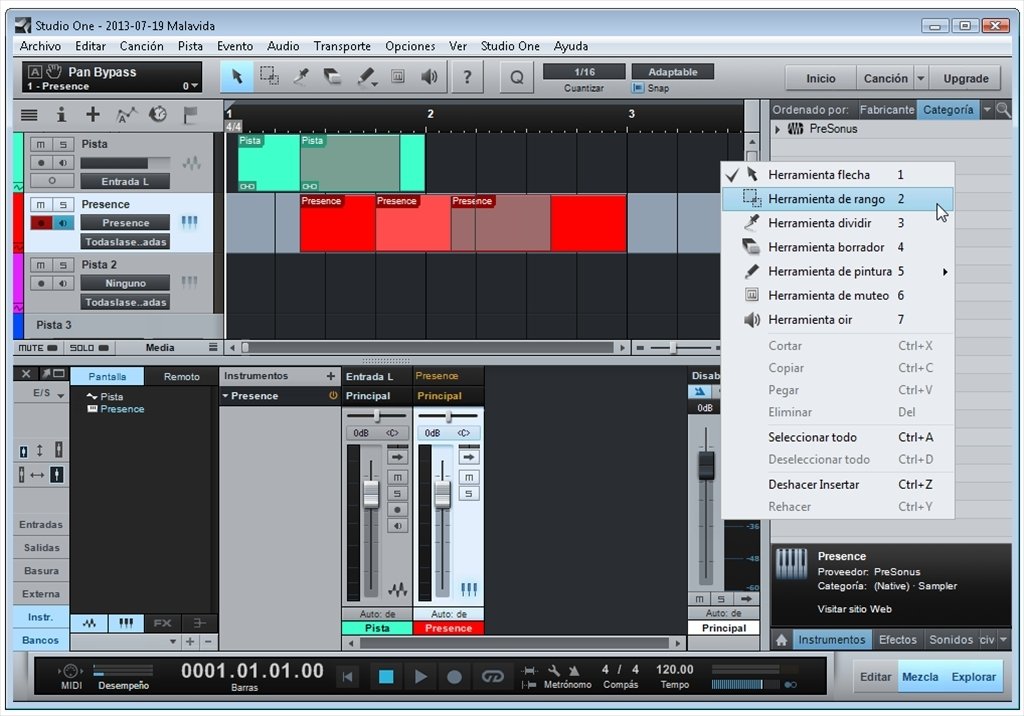Click the stop transport button
The width and height of the screenshot is (1024, 716).
(x=387, y=677)
